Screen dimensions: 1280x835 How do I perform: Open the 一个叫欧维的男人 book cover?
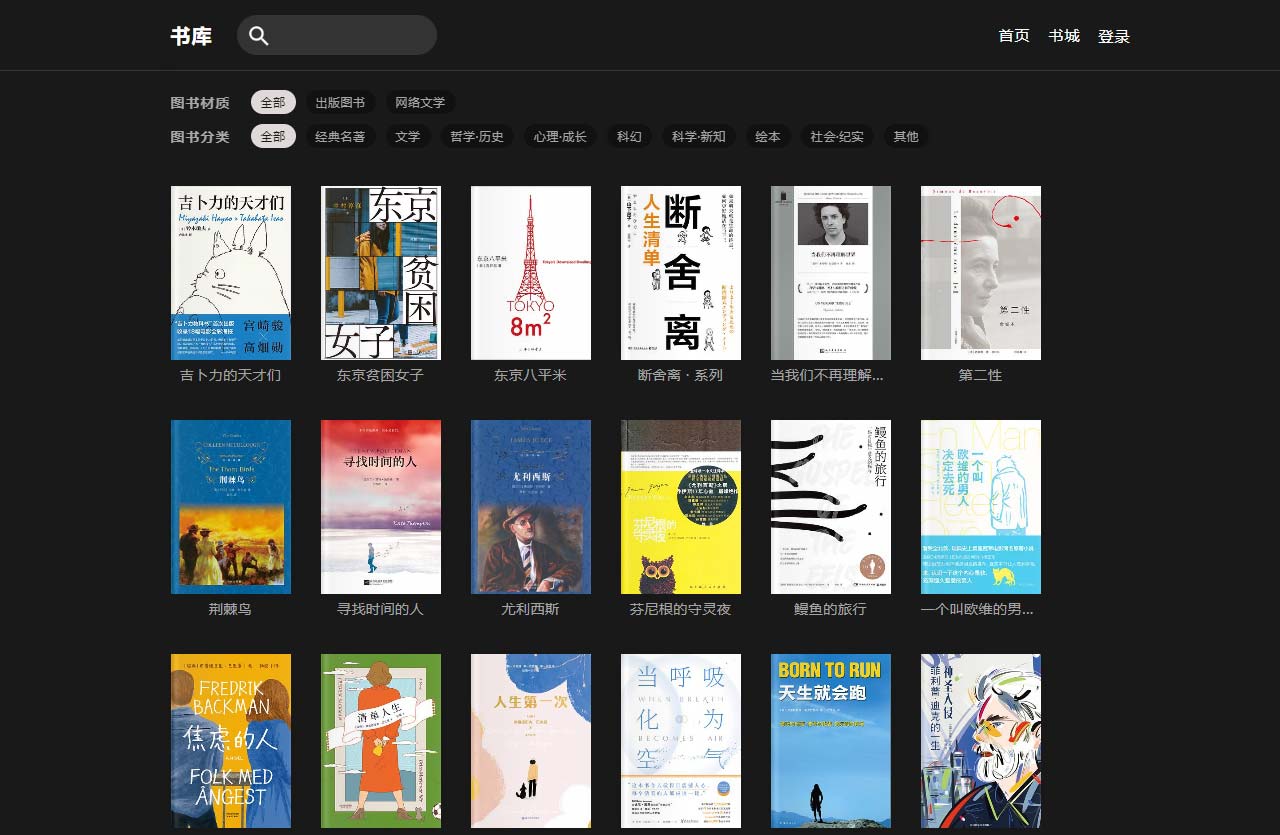point(981,507)
